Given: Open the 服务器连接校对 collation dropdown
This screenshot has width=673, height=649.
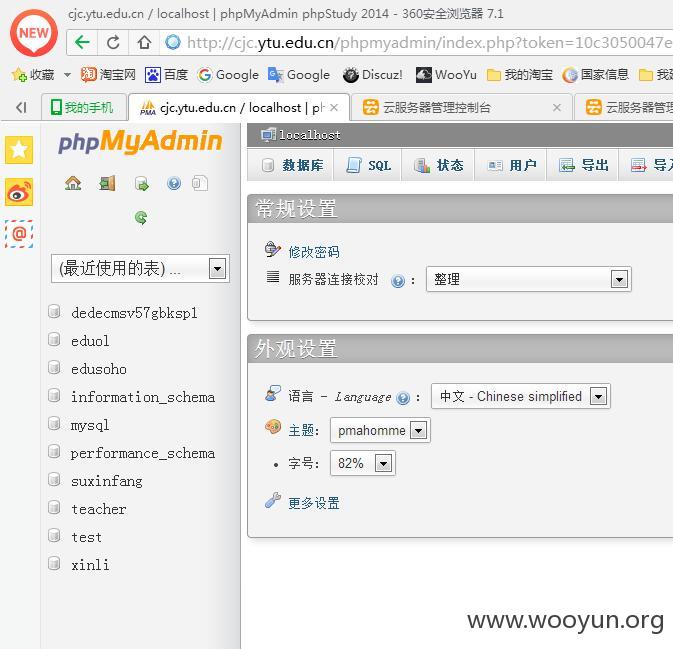Looking at the screenshot, I should point(529,279).
